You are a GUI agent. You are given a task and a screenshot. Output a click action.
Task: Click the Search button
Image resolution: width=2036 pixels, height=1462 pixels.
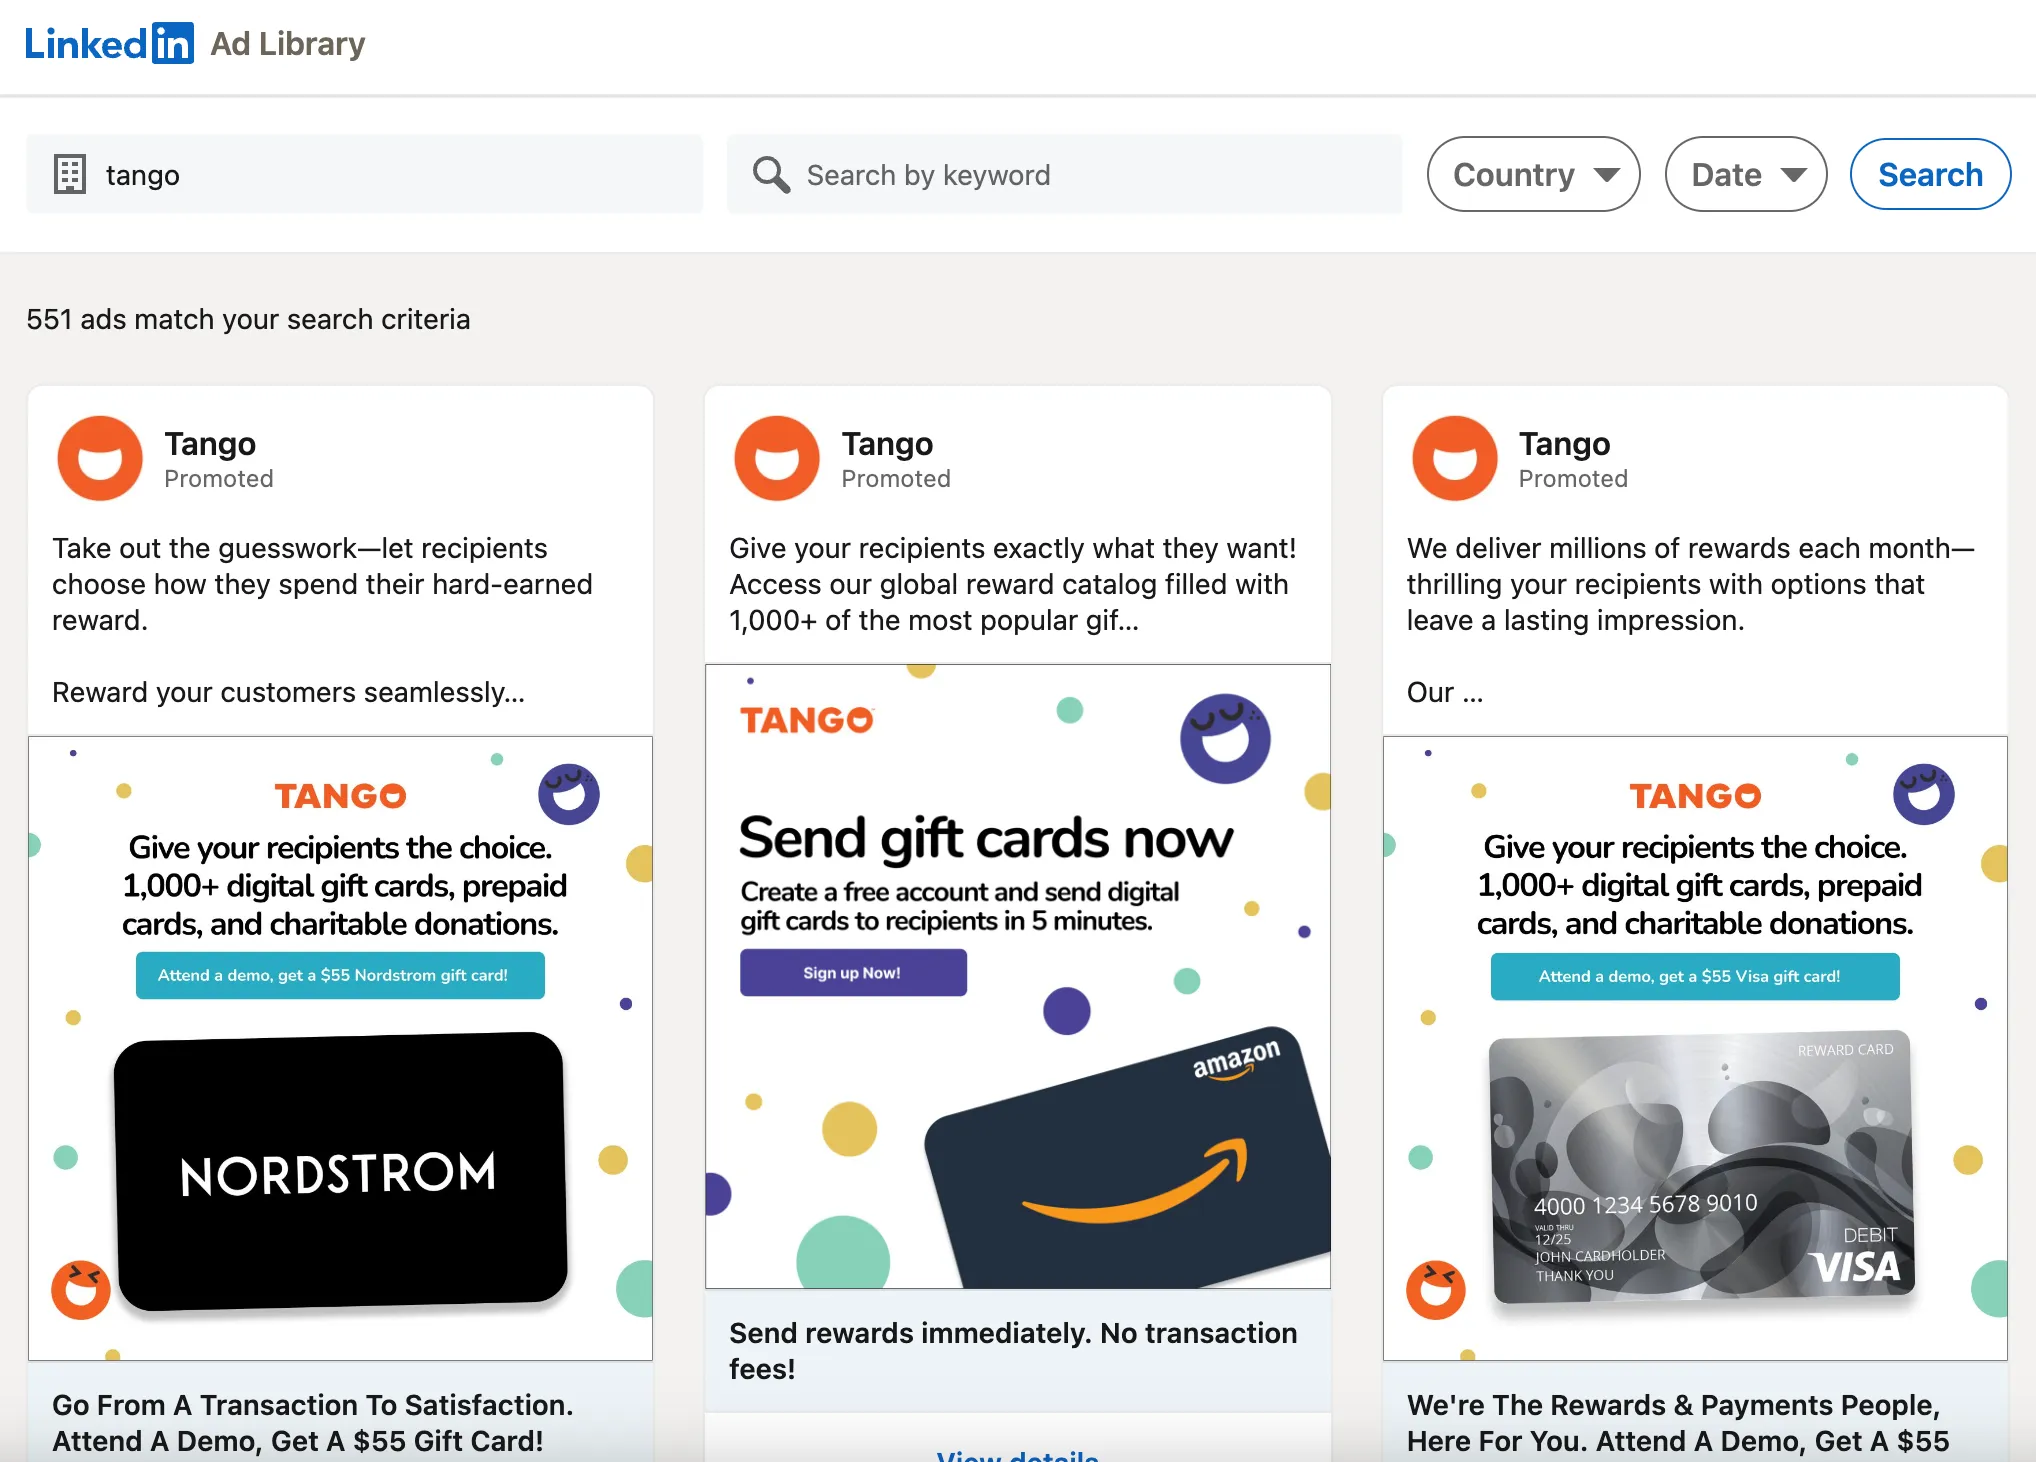[1930, 175]
